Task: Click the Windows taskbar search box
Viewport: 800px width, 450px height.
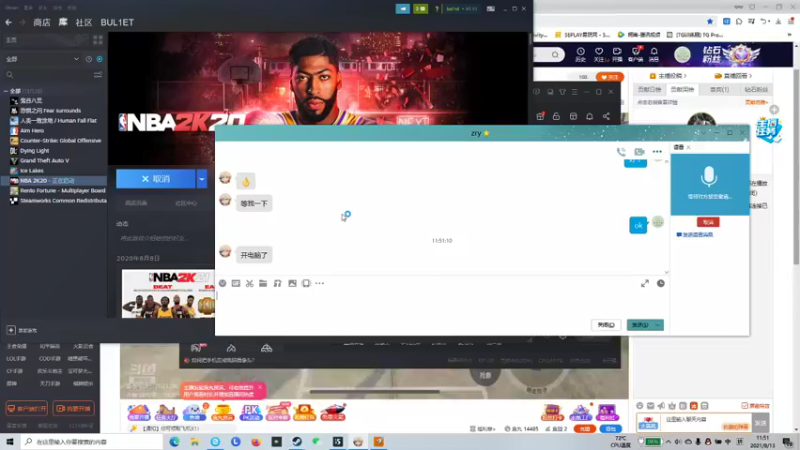Action: click(92, 441)
